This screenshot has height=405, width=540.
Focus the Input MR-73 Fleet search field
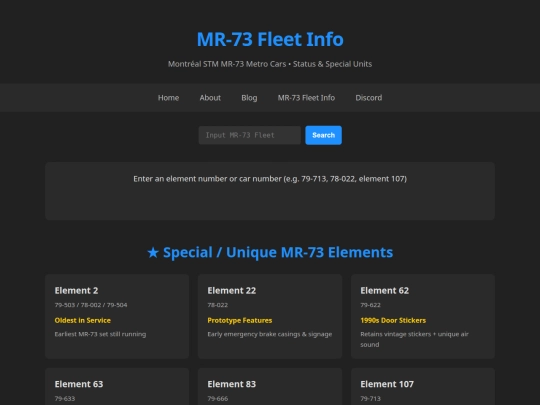250,135
